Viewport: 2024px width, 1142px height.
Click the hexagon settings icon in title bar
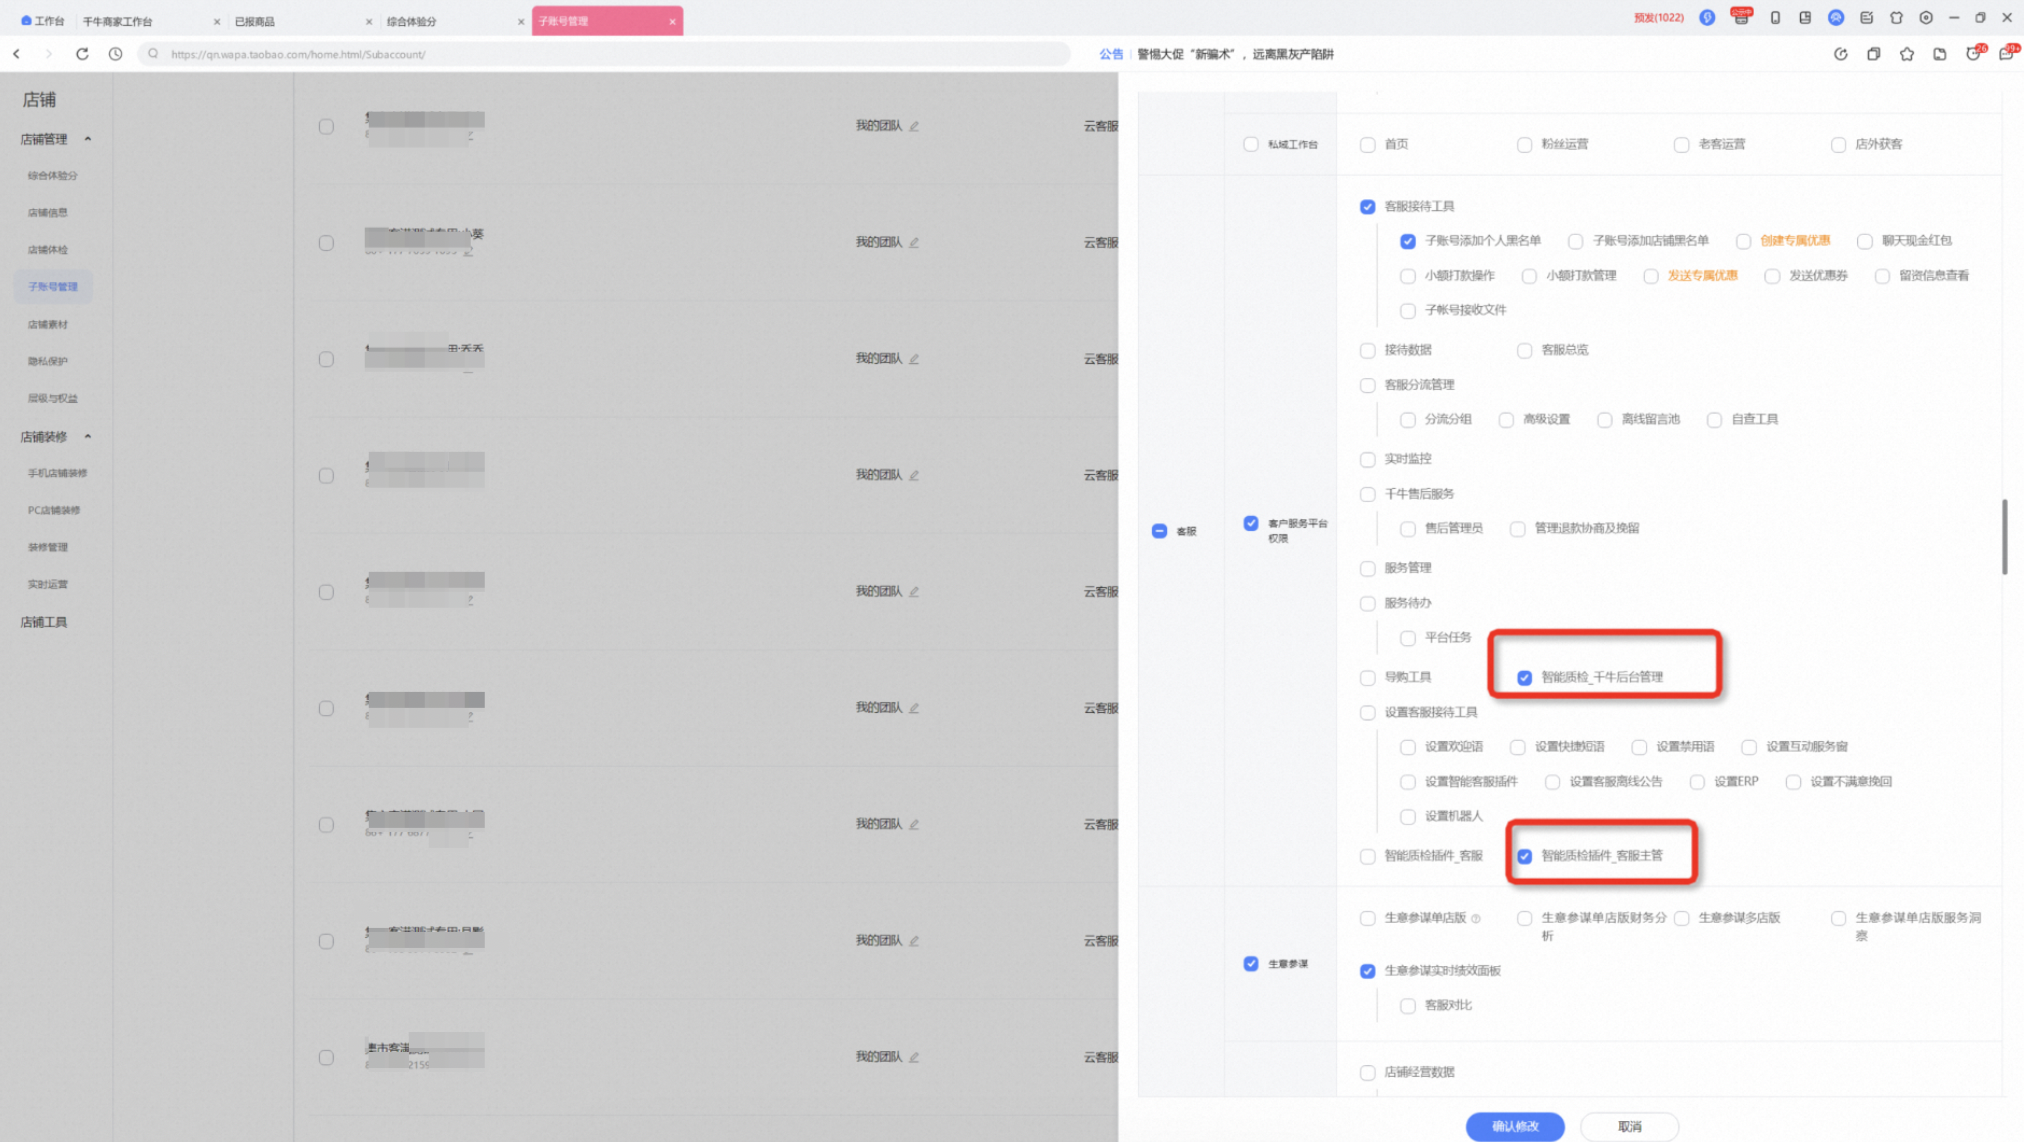coord(1926,18)
